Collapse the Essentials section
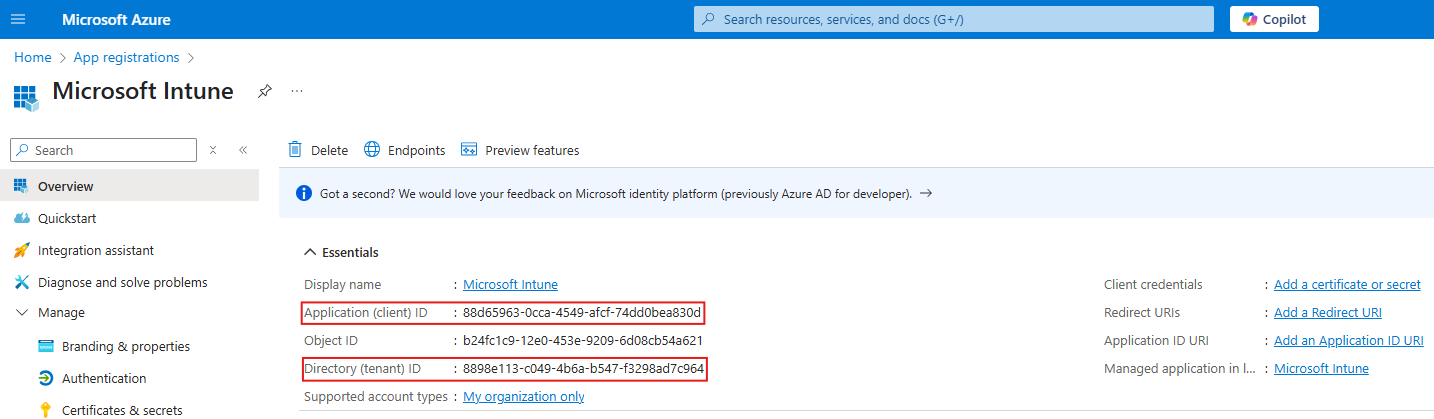Image resolution: width=1434 pixels, height=419 pixels. [x=340, y=252]
